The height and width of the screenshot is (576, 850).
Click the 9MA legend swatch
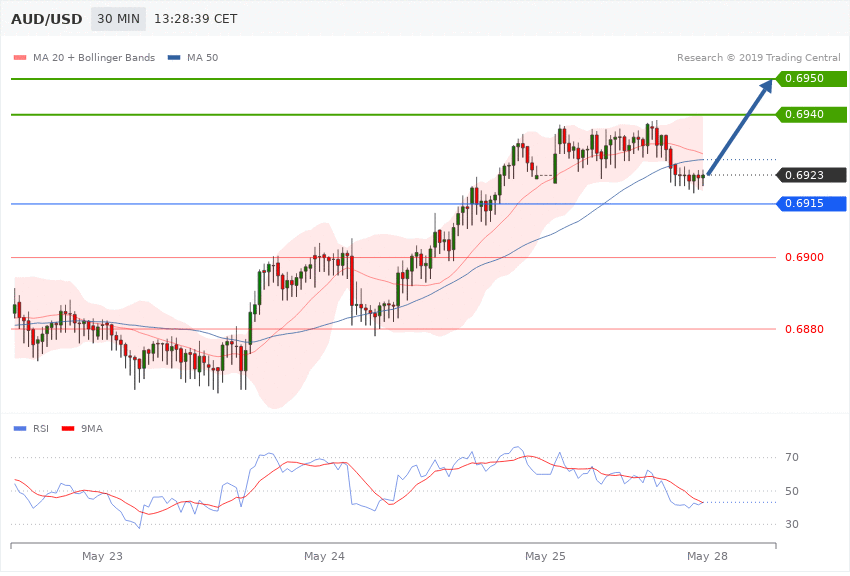tap(68, 429)
